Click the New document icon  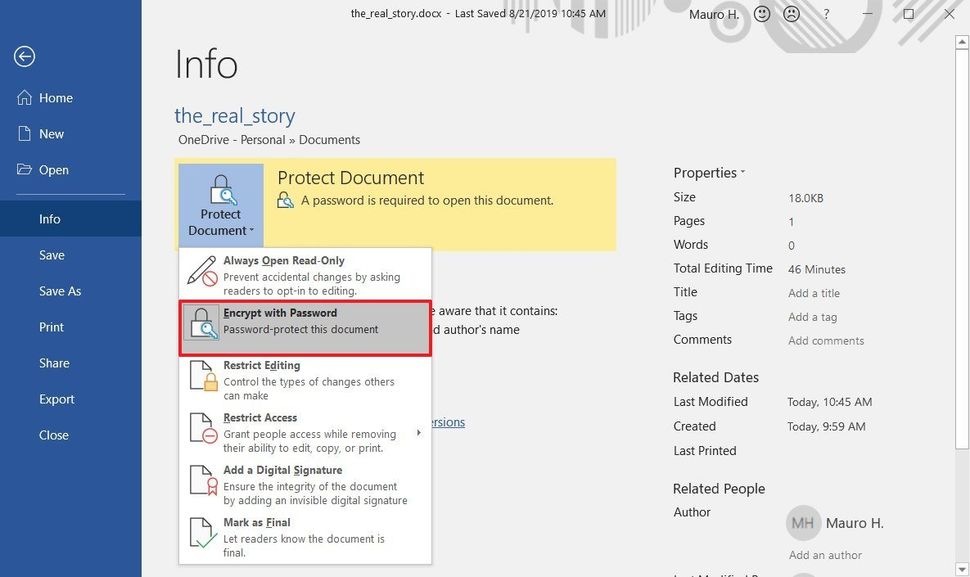click(23, 133)
